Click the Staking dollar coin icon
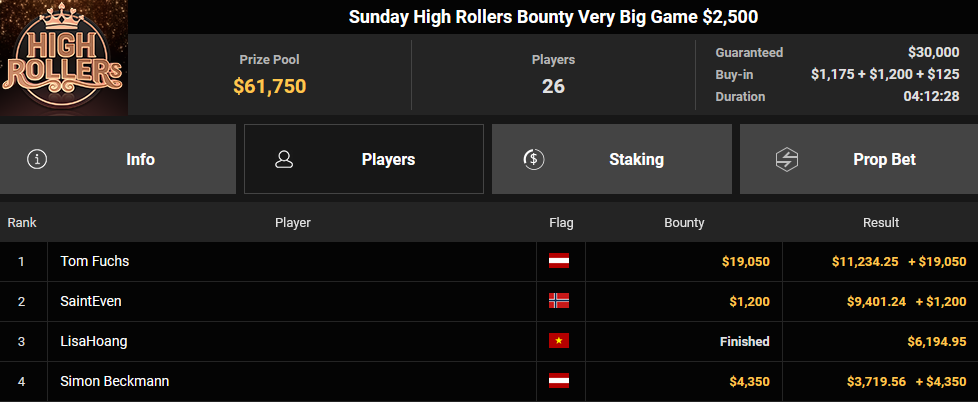This screenshot has width=978, height=402. click(x=533, y=159)
